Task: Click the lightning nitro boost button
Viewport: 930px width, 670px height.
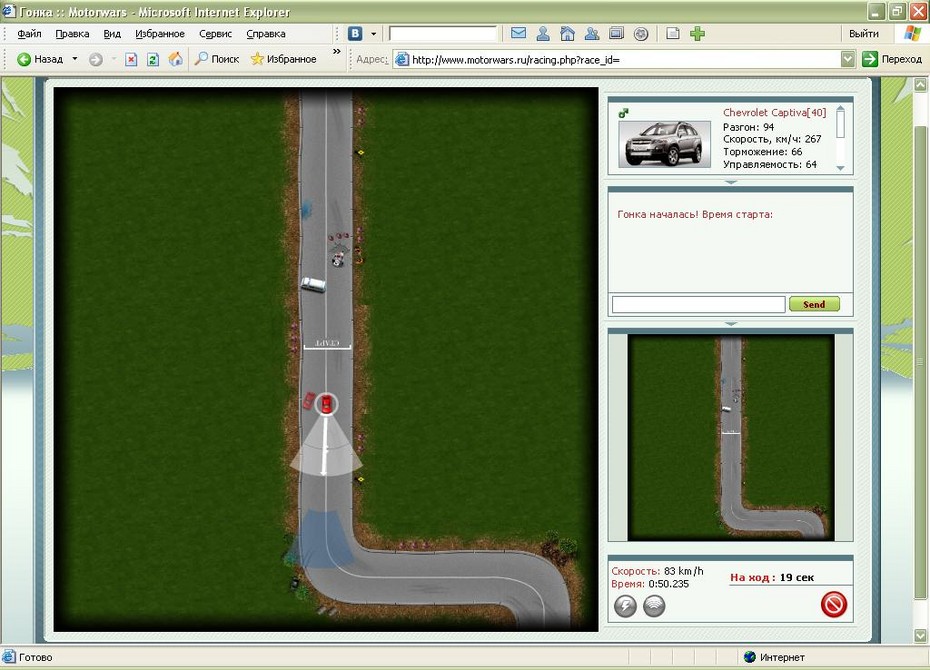Action: [x=625, y=606]
